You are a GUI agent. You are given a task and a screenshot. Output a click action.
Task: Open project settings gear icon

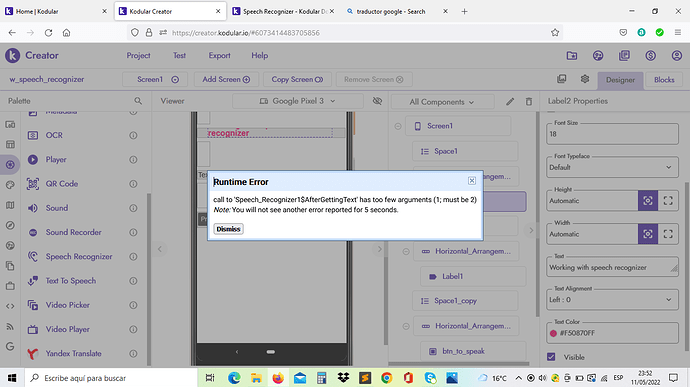tap(585, 79)
